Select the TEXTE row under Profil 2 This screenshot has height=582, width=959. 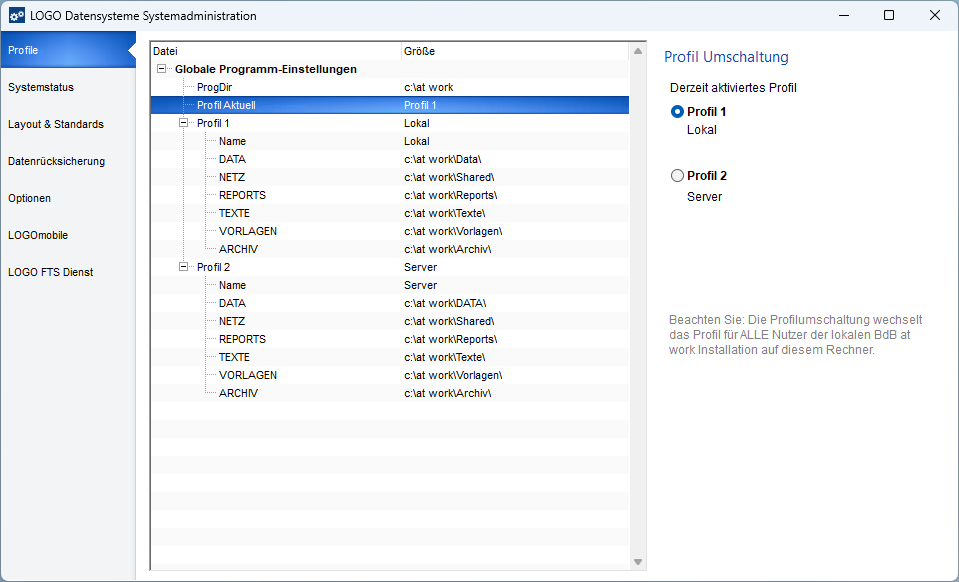click(x=390, y=357)
